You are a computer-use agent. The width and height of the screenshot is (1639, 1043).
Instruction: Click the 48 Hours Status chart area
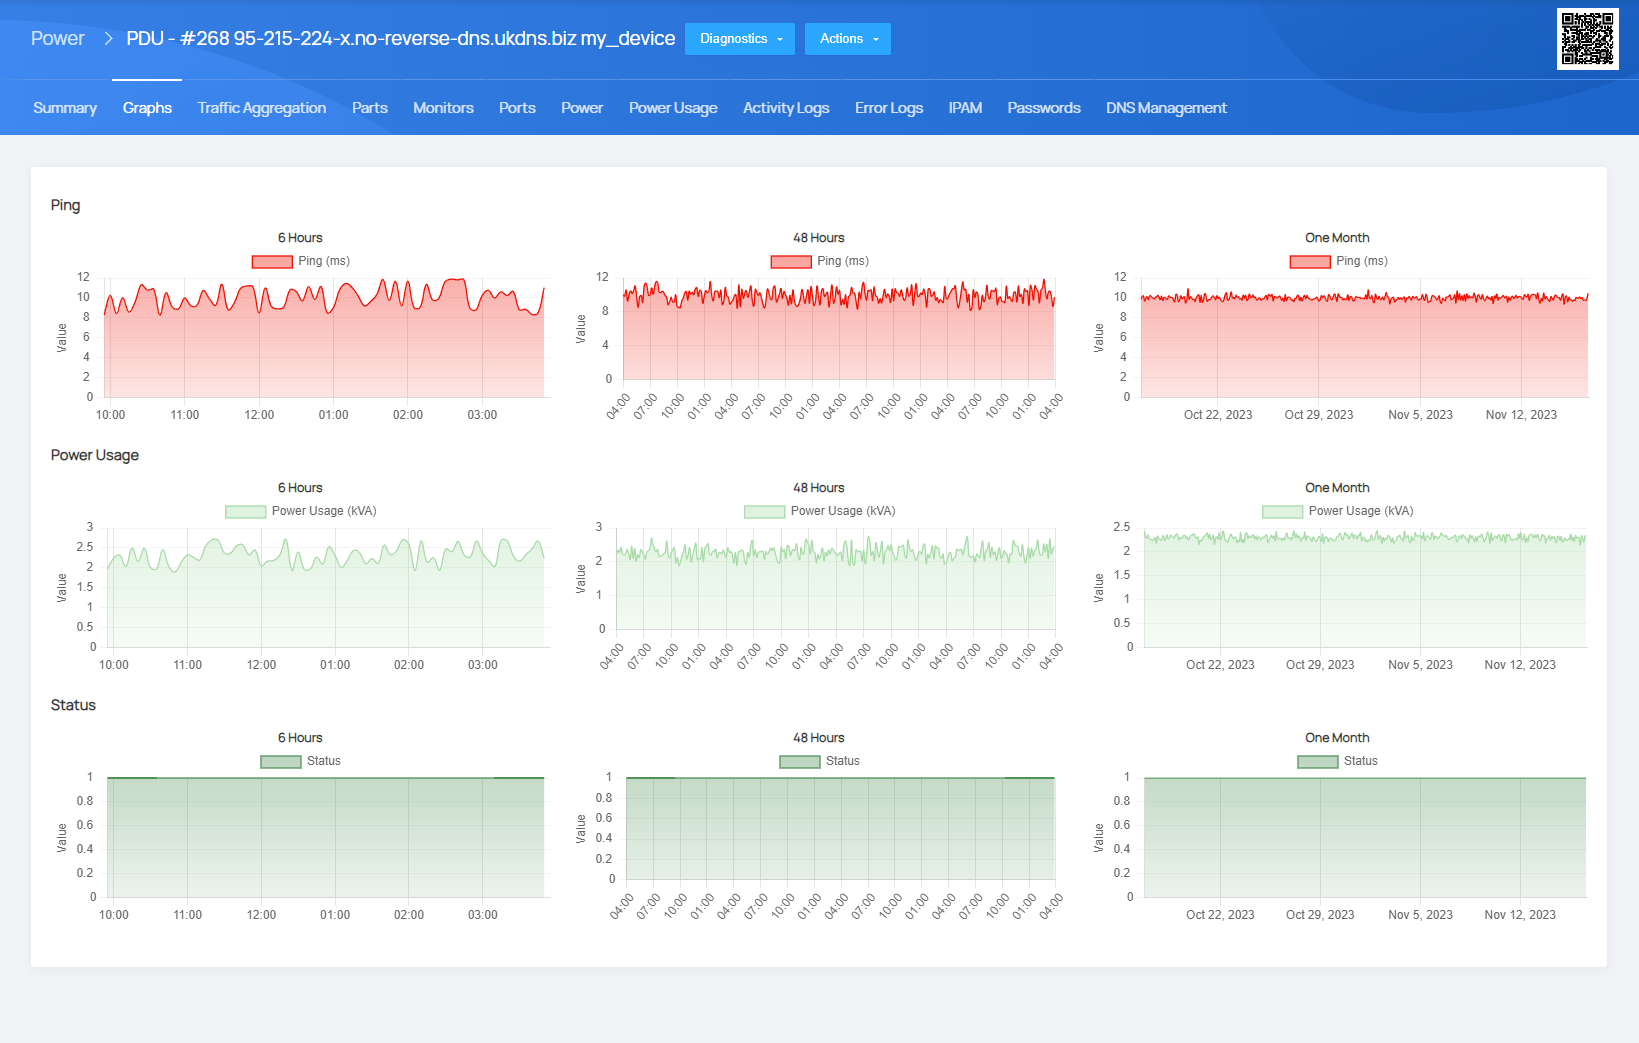pyautogui.click(x=840, y=829)
